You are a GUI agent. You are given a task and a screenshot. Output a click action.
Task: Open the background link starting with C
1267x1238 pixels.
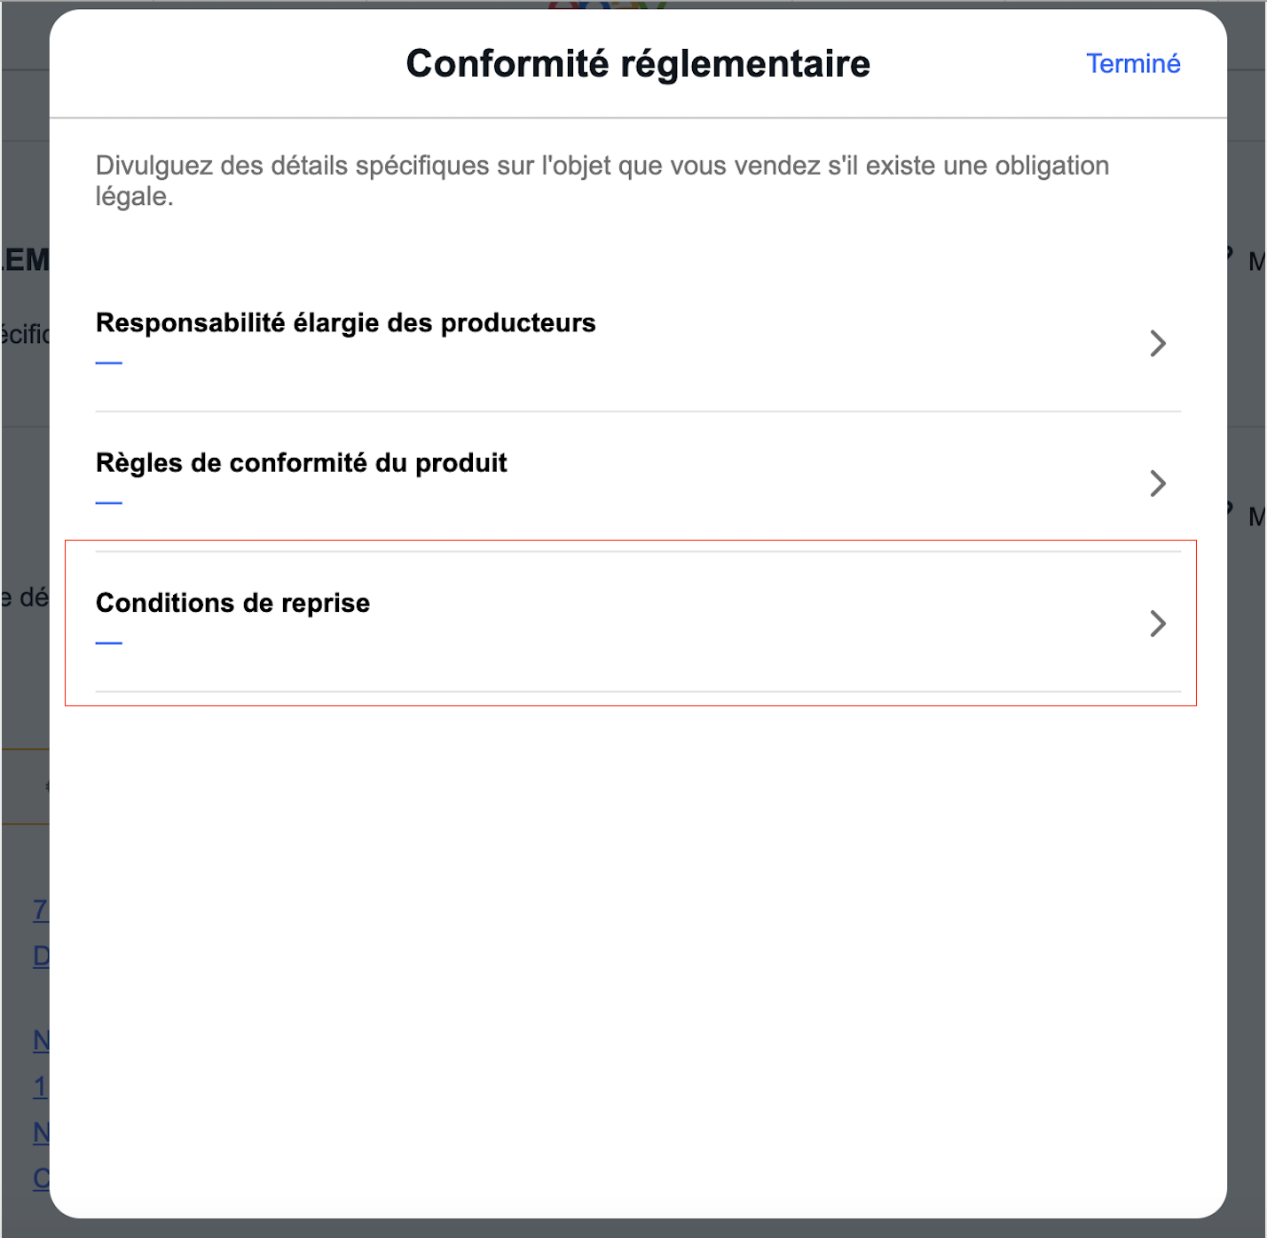(40, 1178)
